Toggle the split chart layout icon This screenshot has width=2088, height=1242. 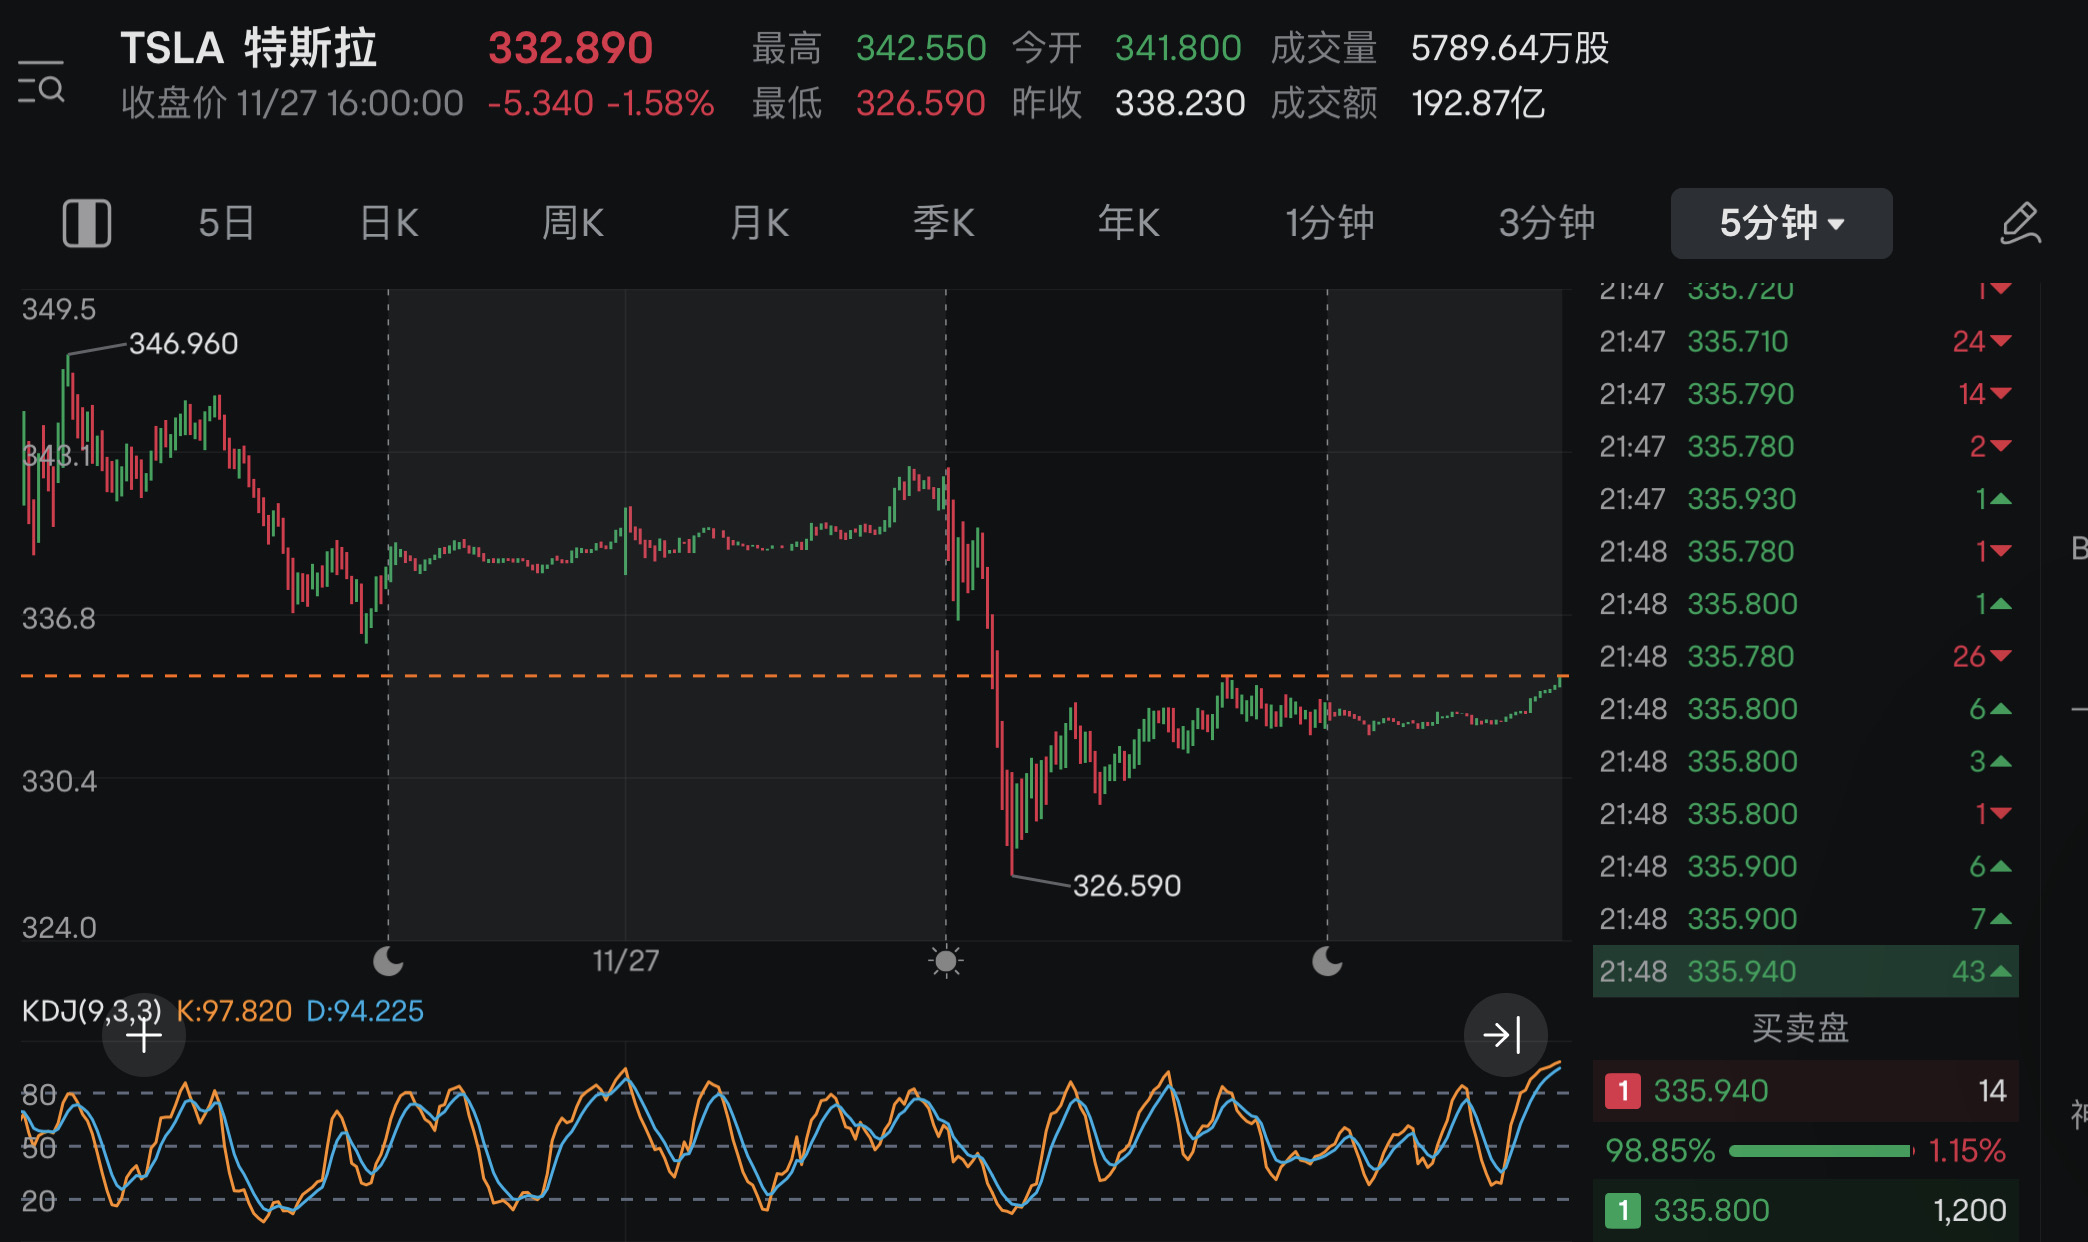pos(87,223)
